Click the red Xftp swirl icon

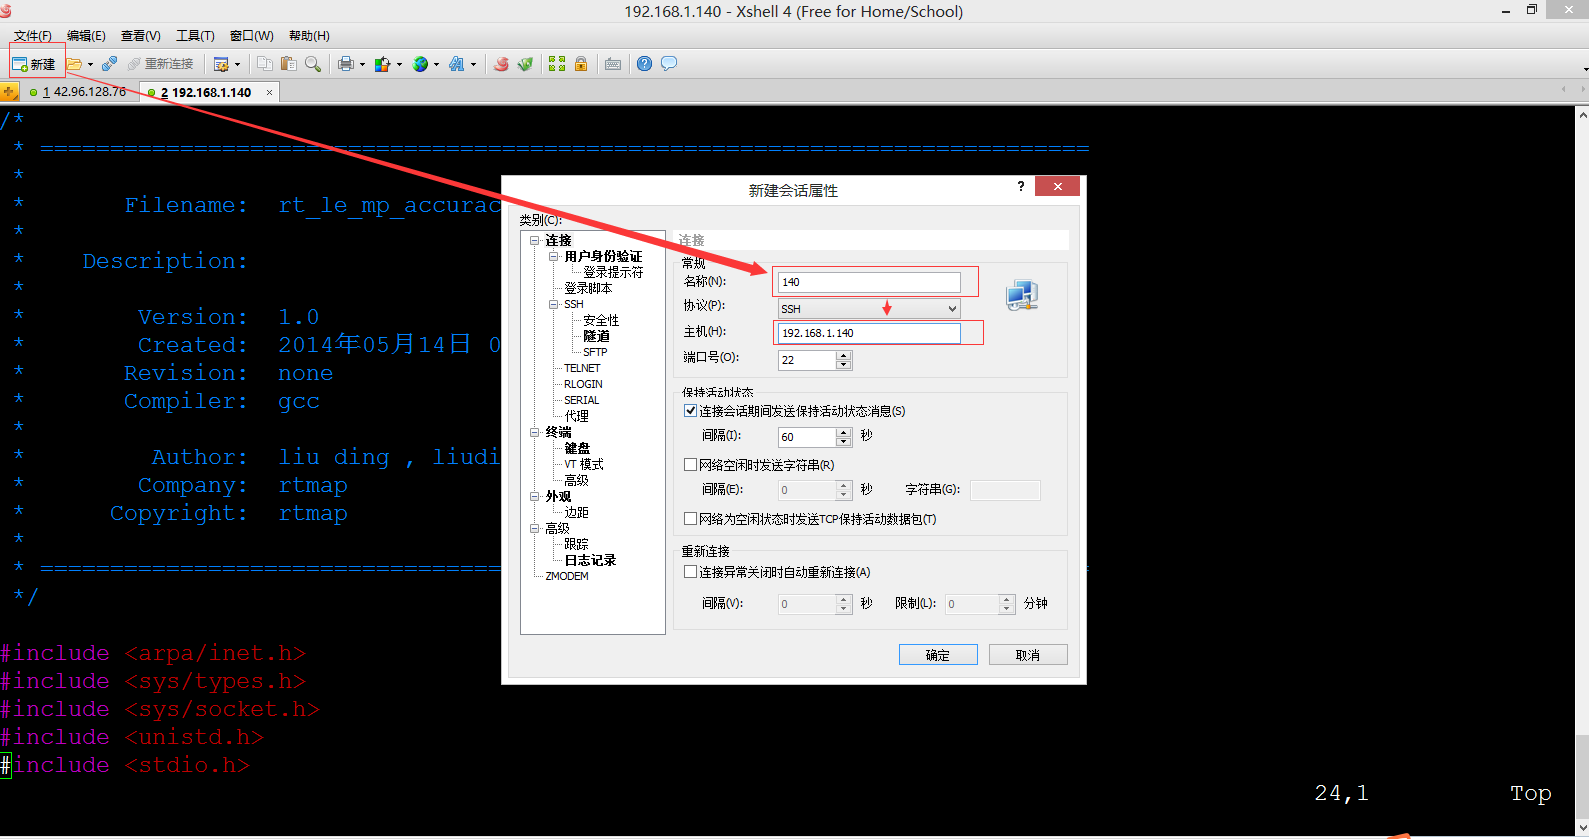(501, 64)
